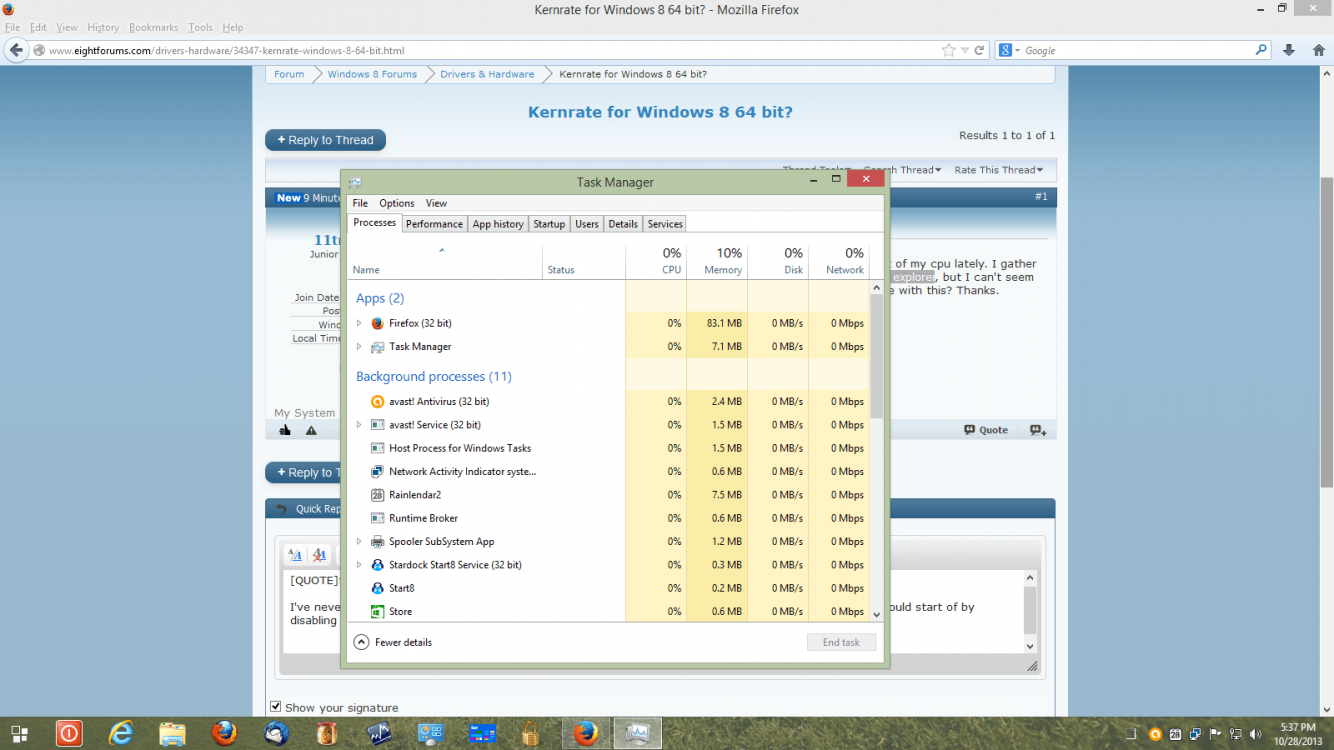
Task: Open the Search Thread dropdown
Action: coord(902,170)
